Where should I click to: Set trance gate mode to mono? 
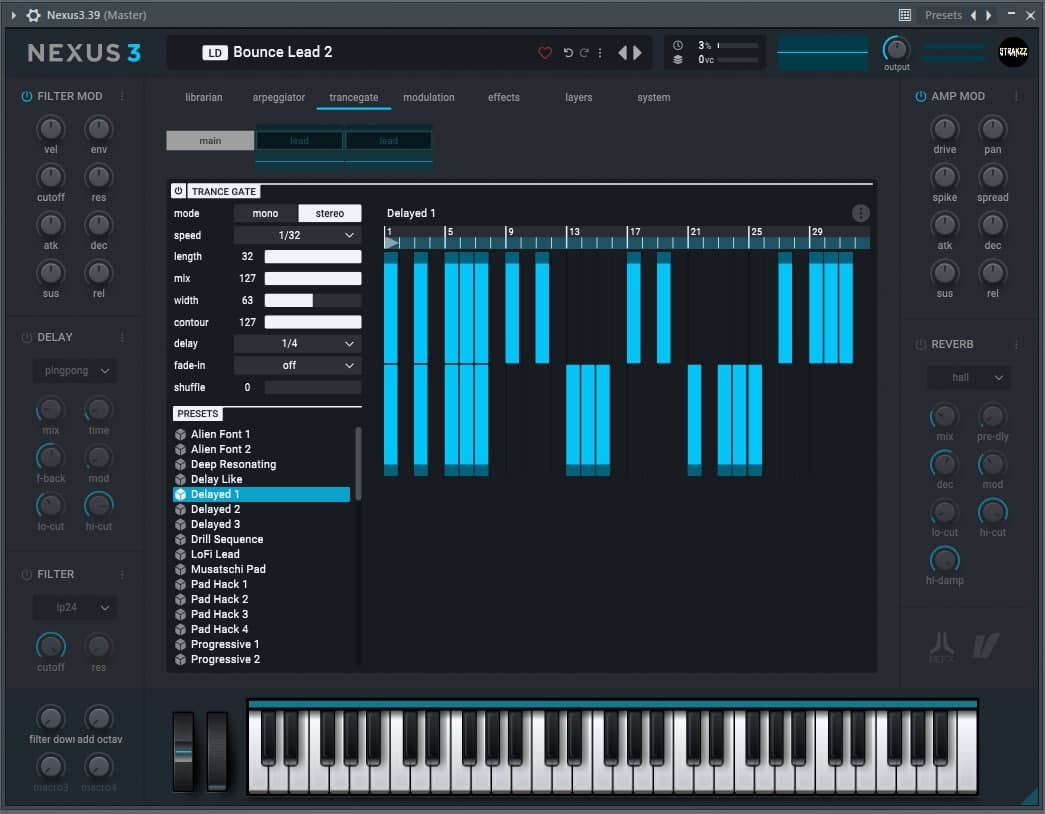pos(265,213)
